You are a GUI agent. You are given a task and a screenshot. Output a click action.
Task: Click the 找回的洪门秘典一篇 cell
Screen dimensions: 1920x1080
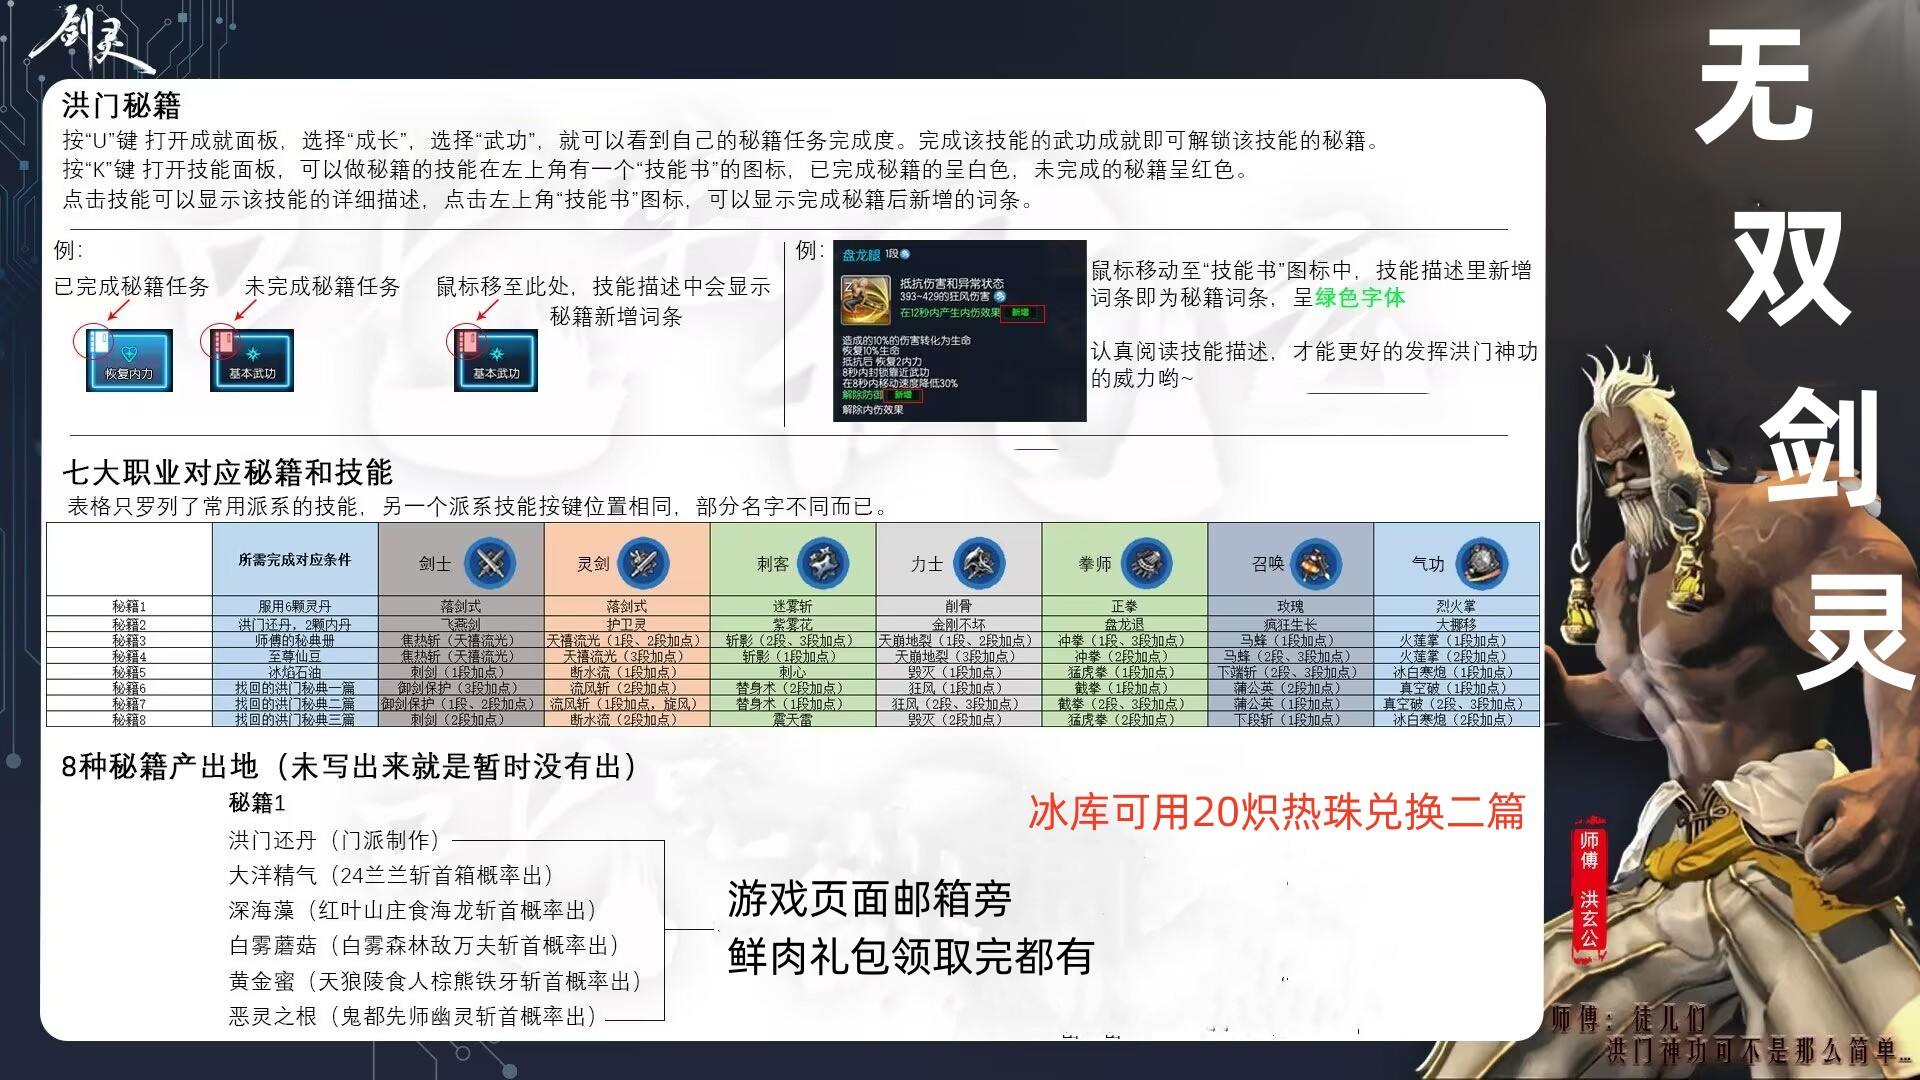click(295, 688)
